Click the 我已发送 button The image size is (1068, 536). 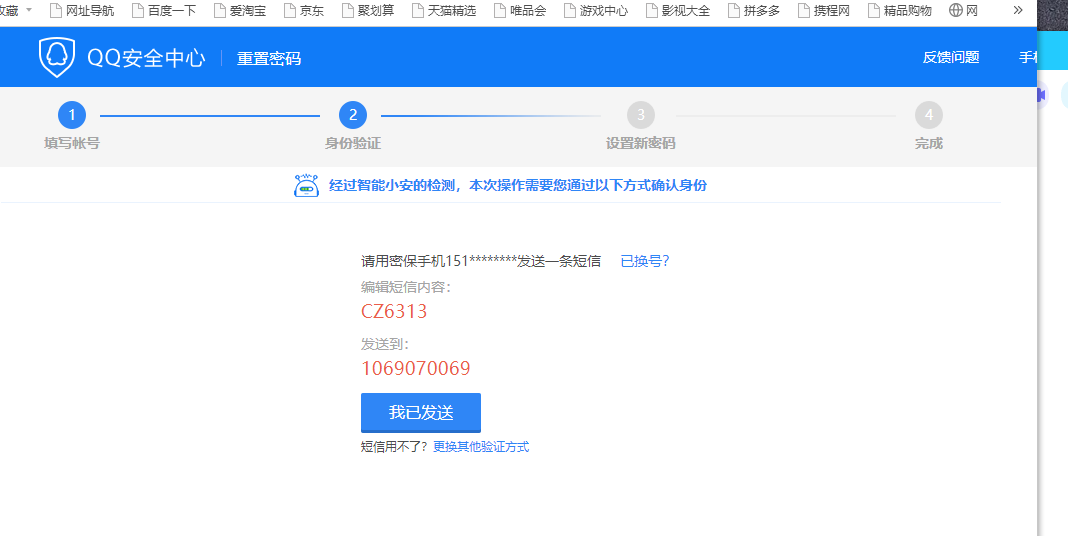(421, 413)
